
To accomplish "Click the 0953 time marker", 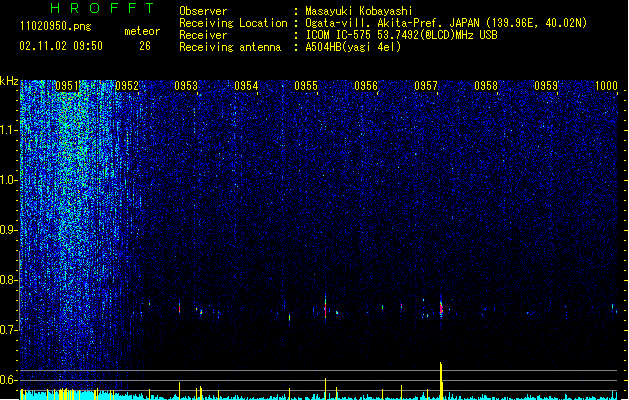I will pyautogui.click(x=186, y=86).
